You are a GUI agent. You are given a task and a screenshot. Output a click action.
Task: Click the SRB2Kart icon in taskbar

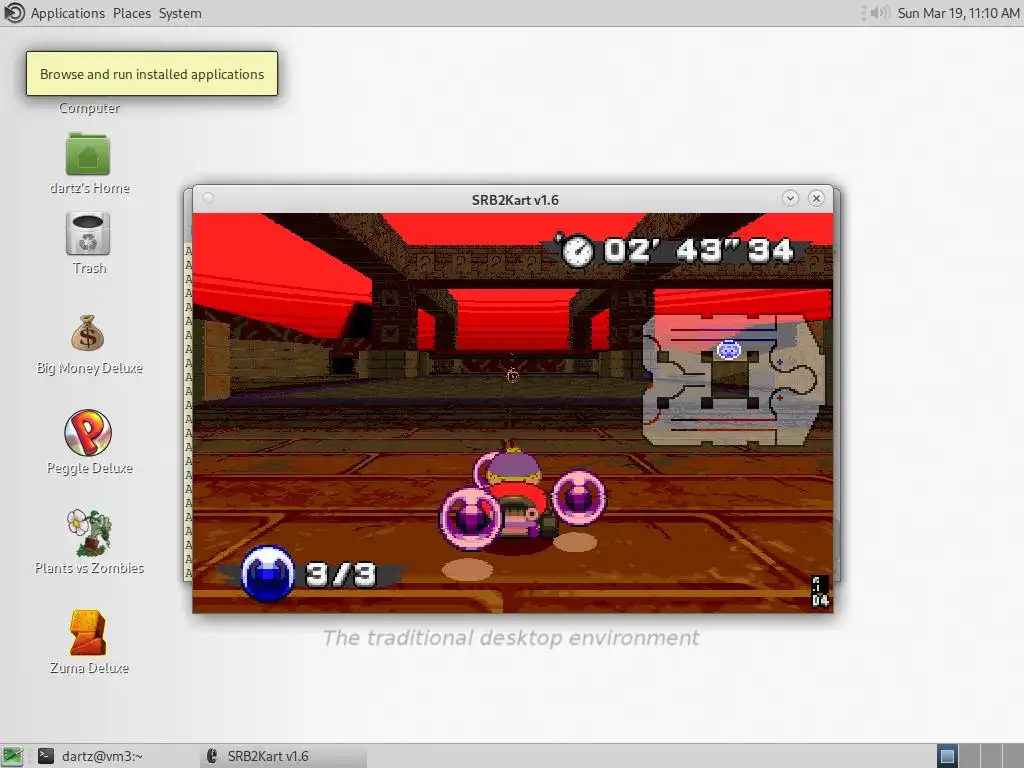point(212,756)
